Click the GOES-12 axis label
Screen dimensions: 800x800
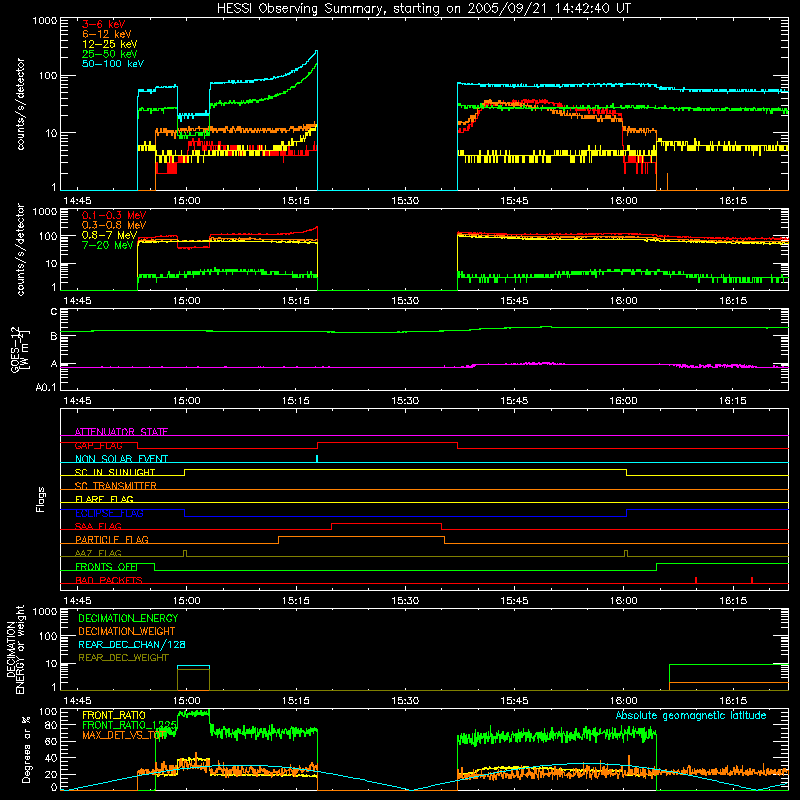(20, 350)
